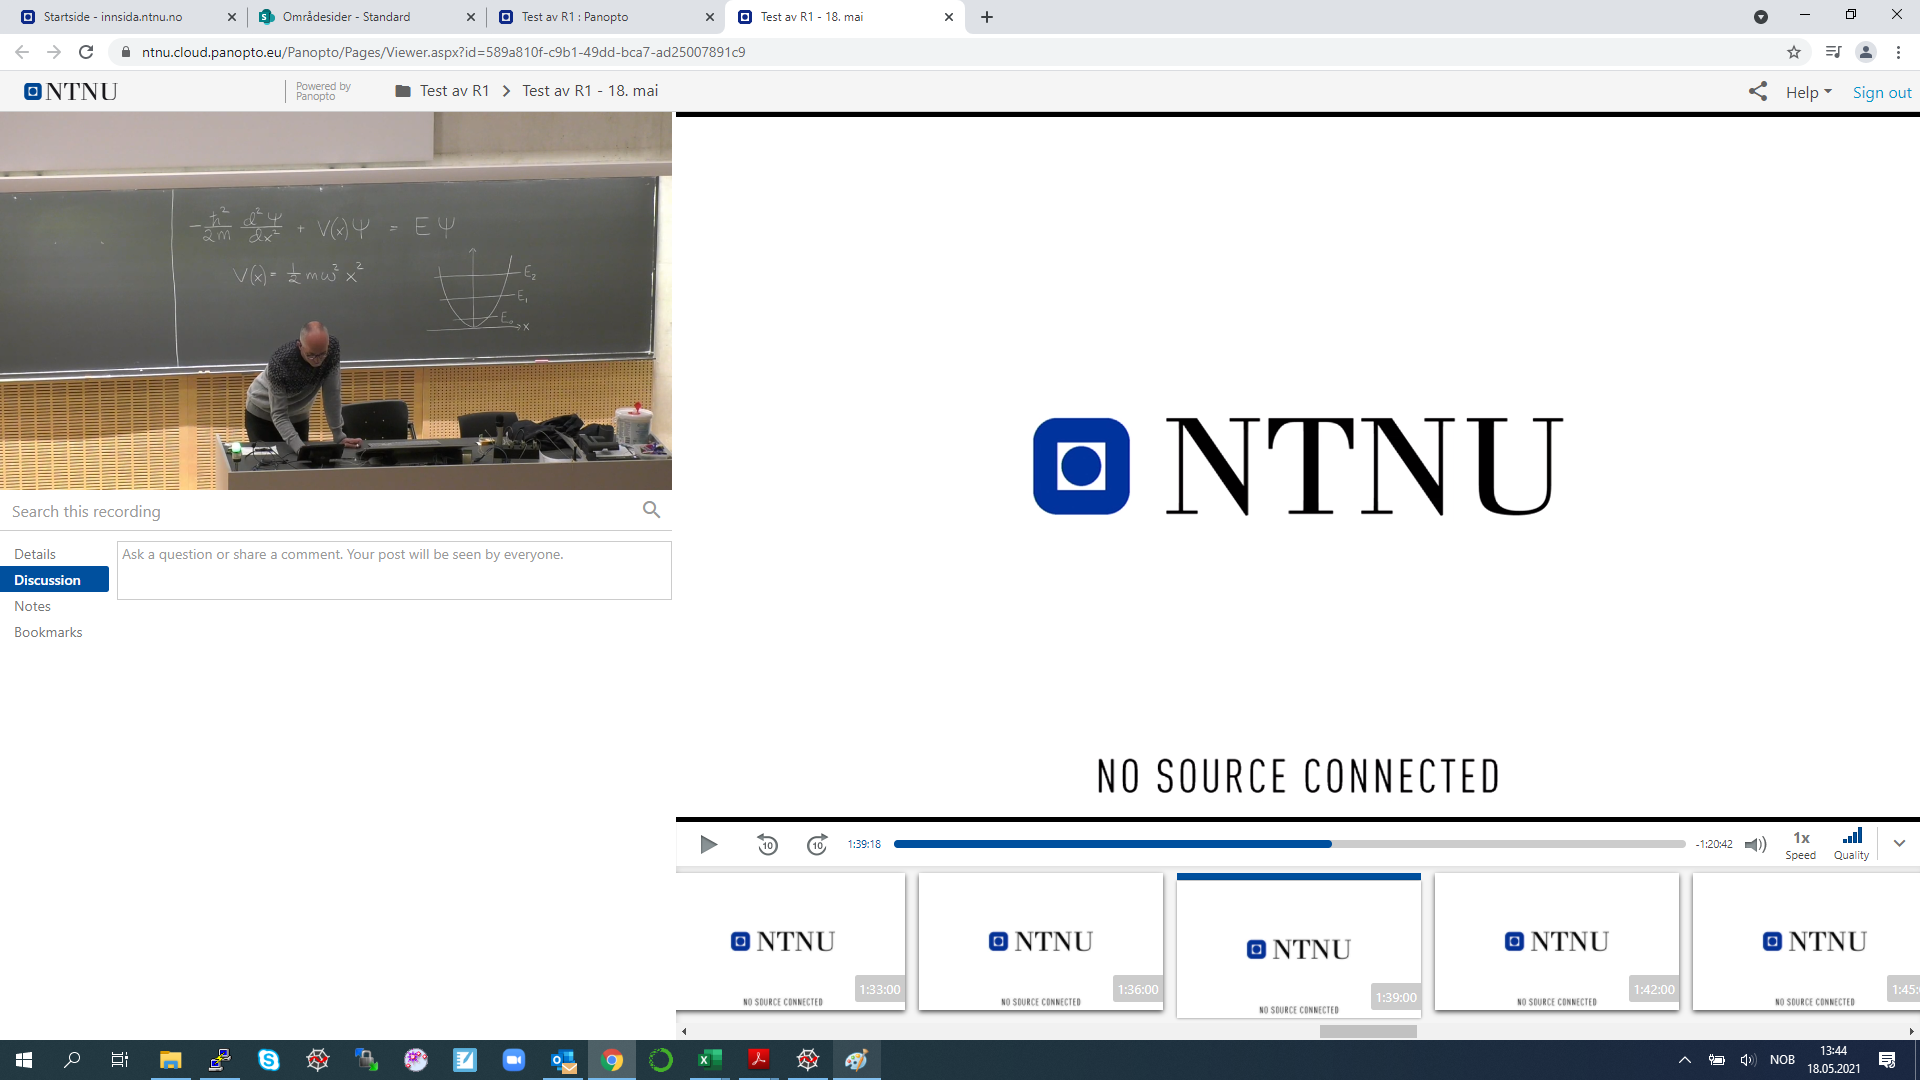Seek on the playback progress bar
This screenshot has height=1080, width=1920.
tap(1289, 844)
